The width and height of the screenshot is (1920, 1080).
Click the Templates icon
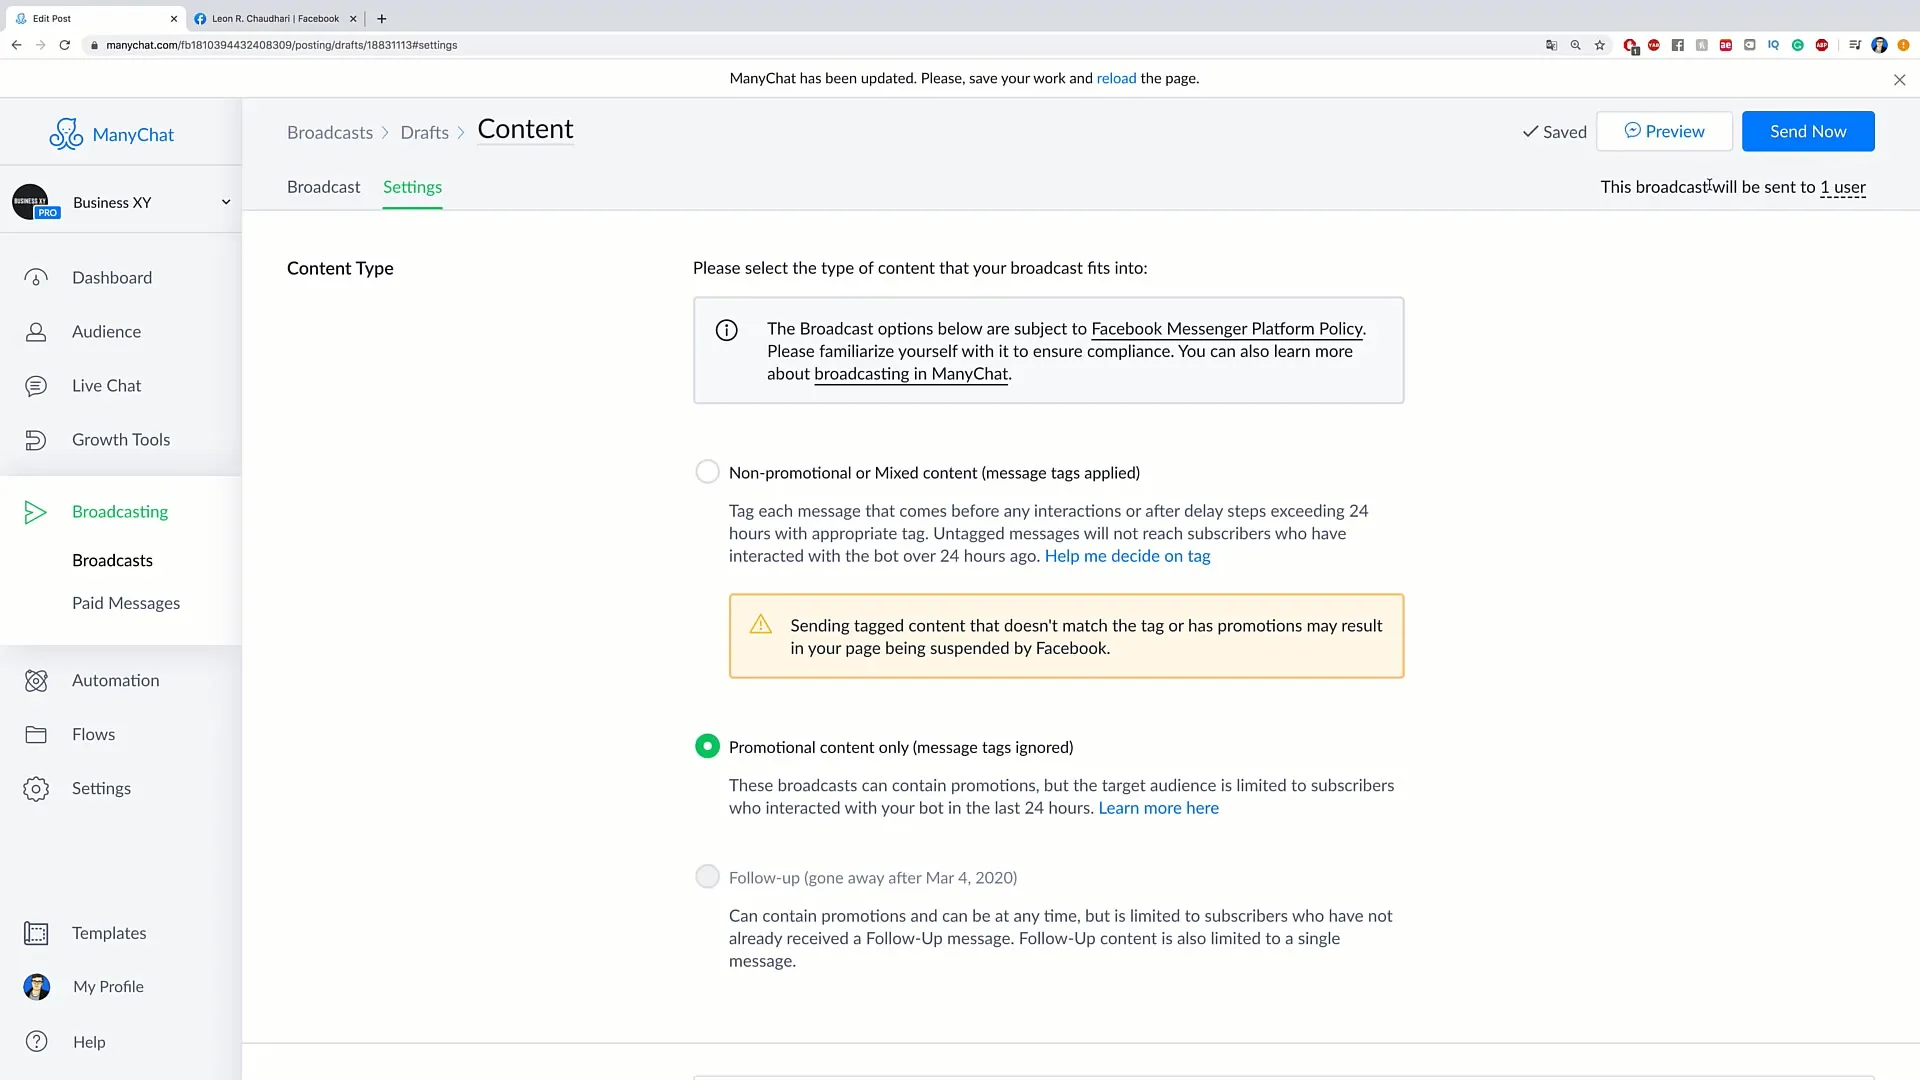pyautogui.click(x=36, y=933)
